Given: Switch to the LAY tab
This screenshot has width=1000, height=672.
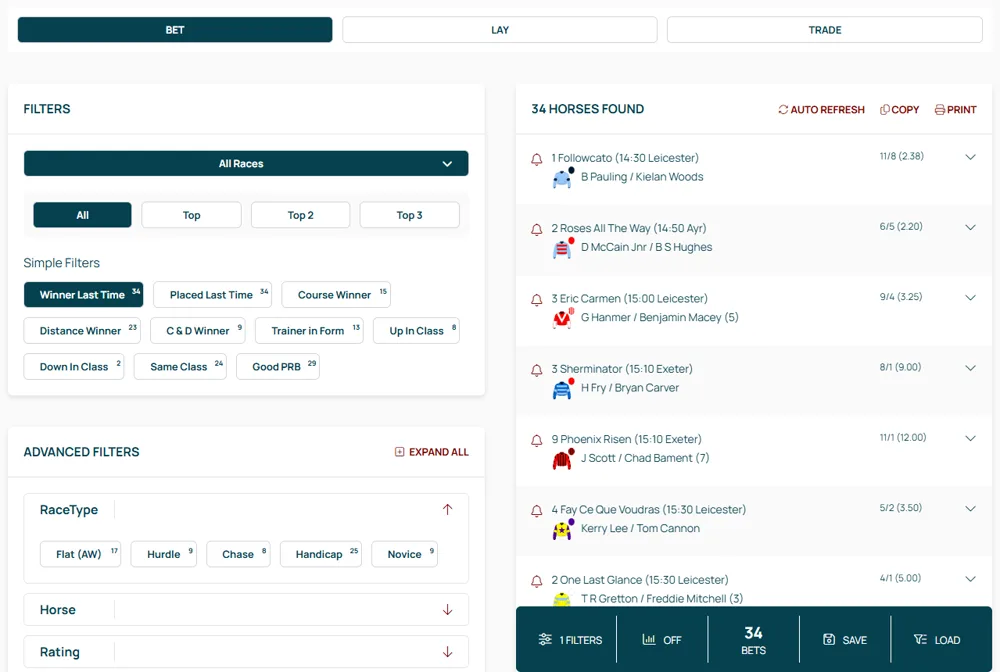Looking at the screenshot, I should [499, 30].
